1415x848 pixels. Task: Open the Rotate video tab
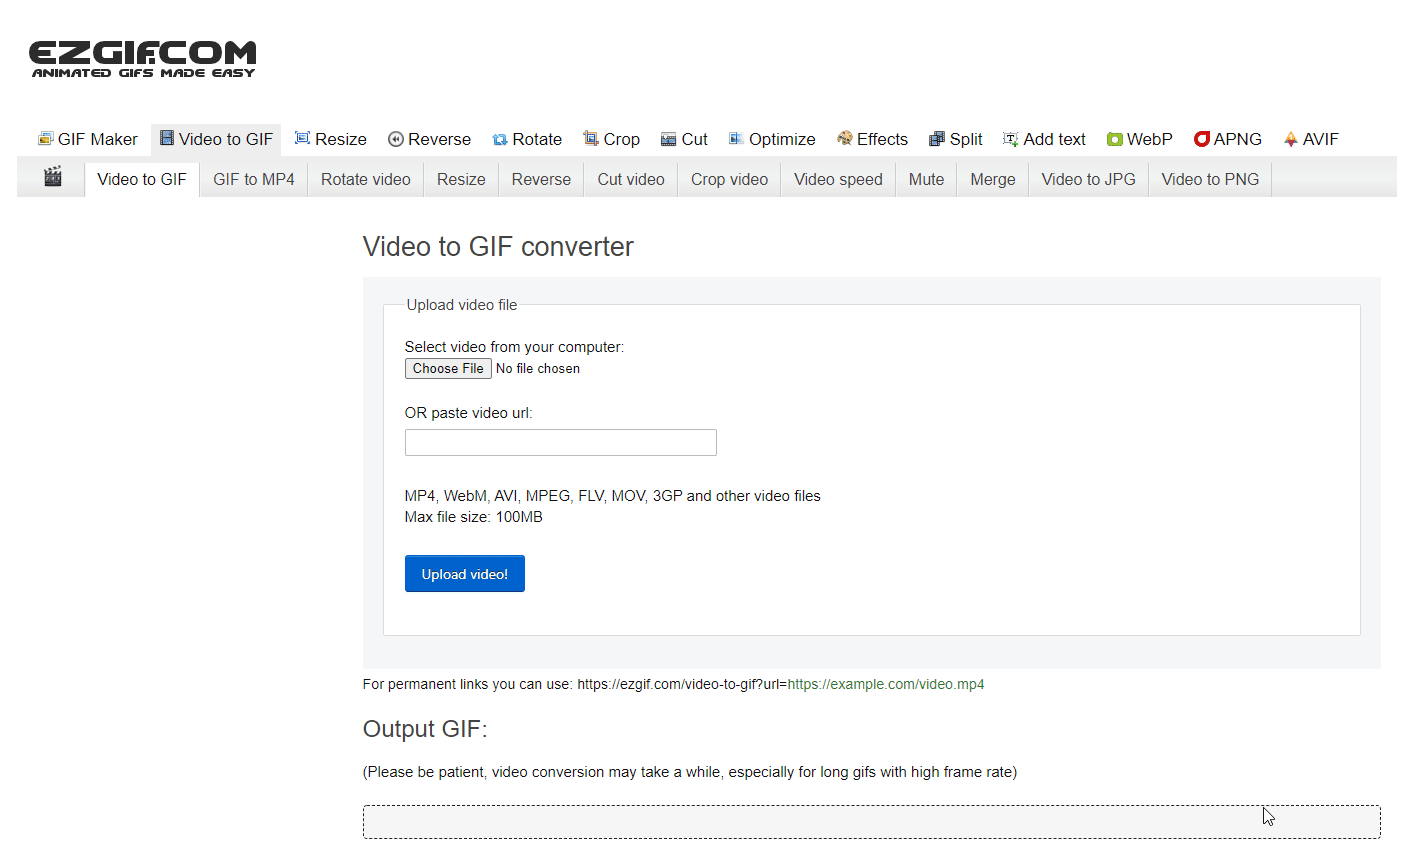coord(366,180)
